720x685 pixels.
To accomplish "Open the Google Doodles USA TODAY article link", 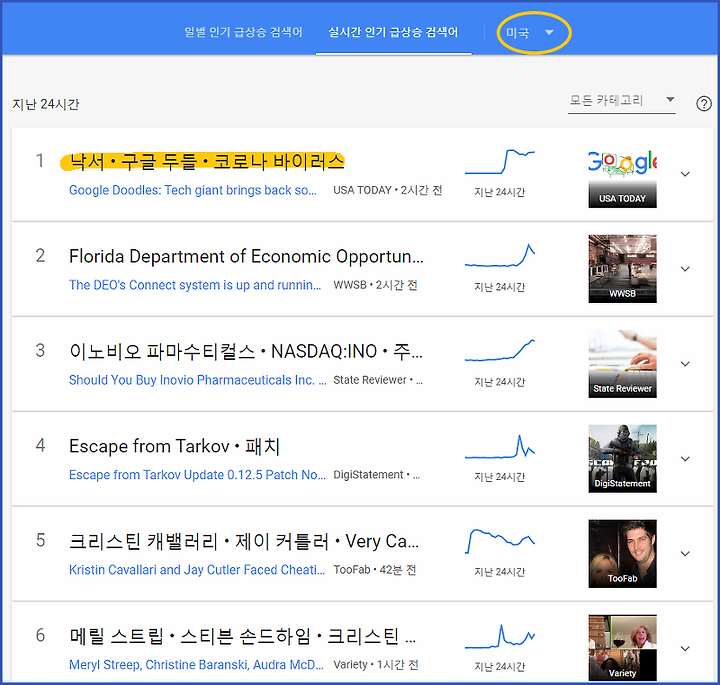I will point(193,190).
